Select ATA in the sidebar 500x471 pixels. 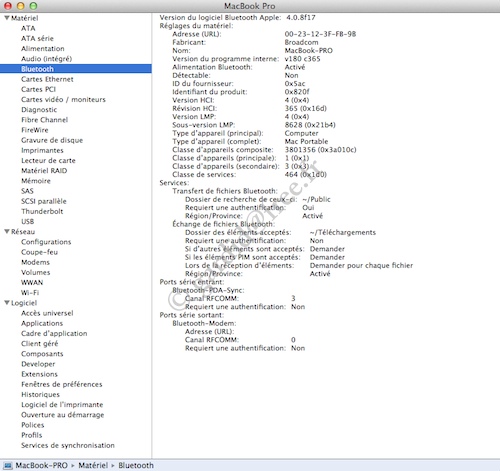28,28
